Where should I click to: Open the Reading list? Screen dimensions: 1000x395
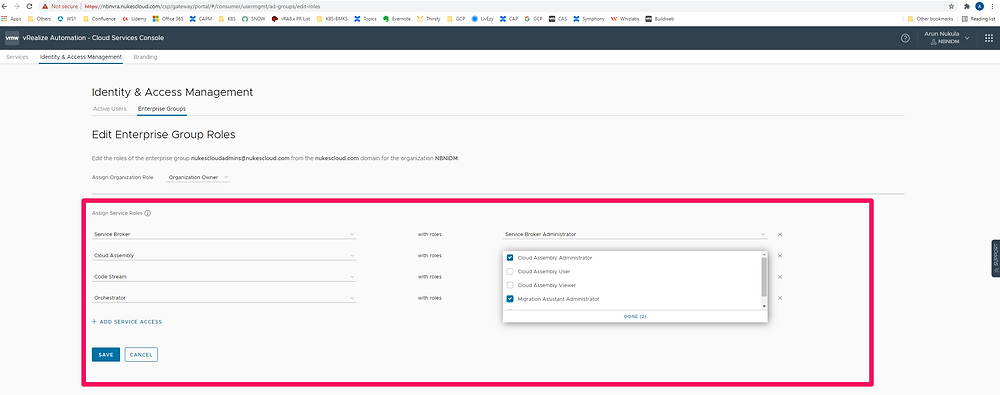[978, 19]
